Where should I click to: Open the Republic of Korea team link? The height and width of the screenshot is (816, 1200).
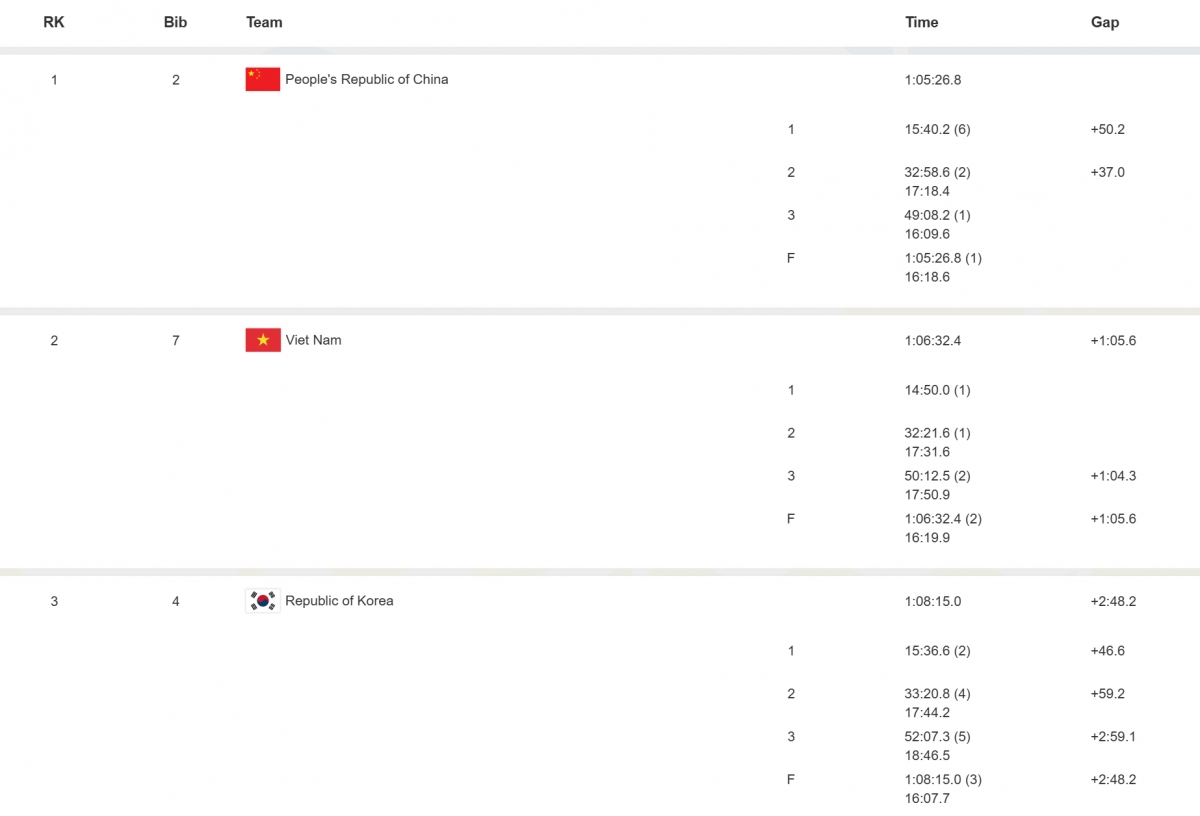point(339,601)
